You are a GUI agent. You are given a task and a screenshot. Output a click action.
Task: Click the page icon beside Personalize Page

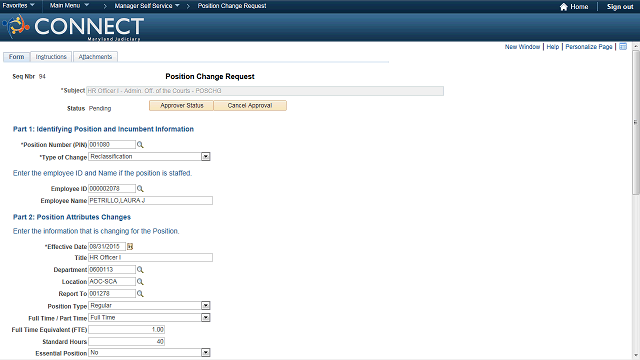click(623, 47)
